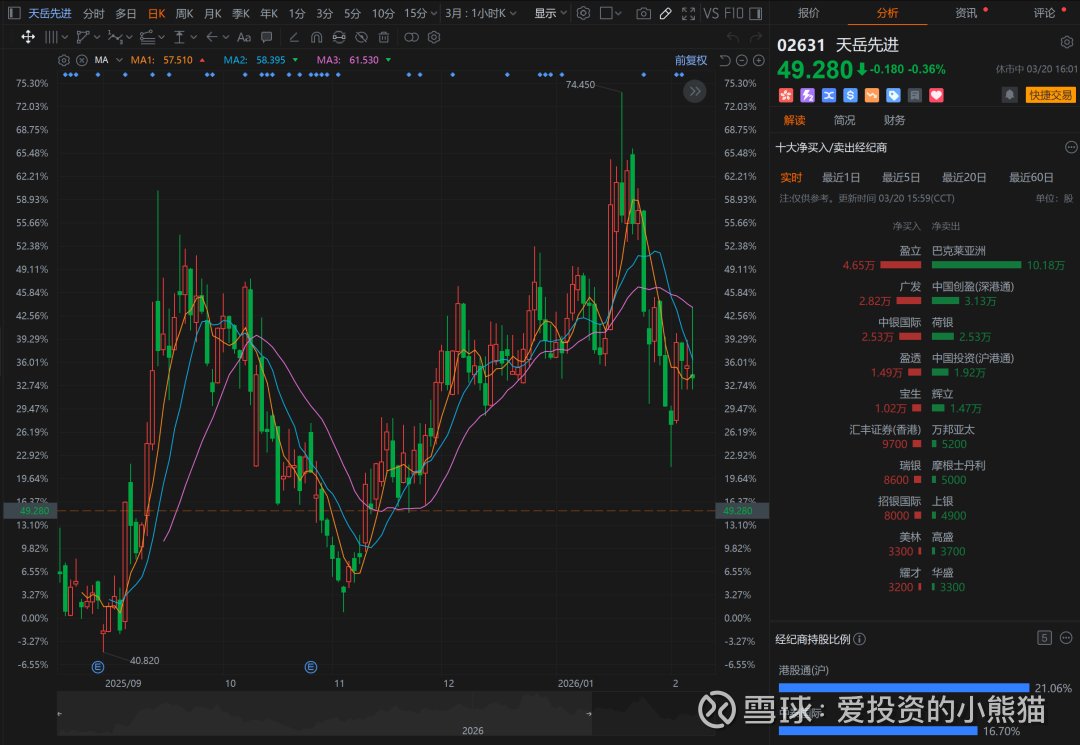1080x745 pixels.
Task: Click the price alert bell icon
Action: [1010, 95]
